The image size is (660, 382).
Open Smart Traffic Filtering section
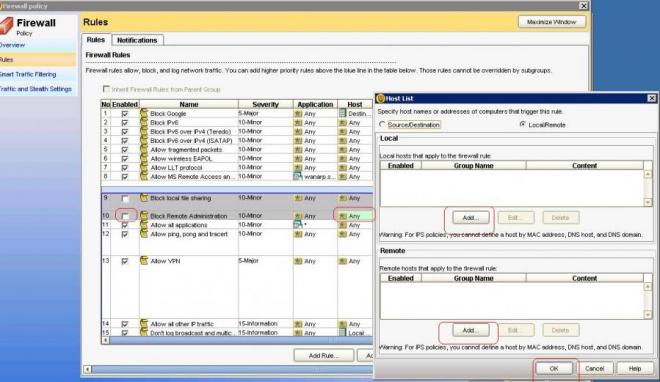coord(28,74)
